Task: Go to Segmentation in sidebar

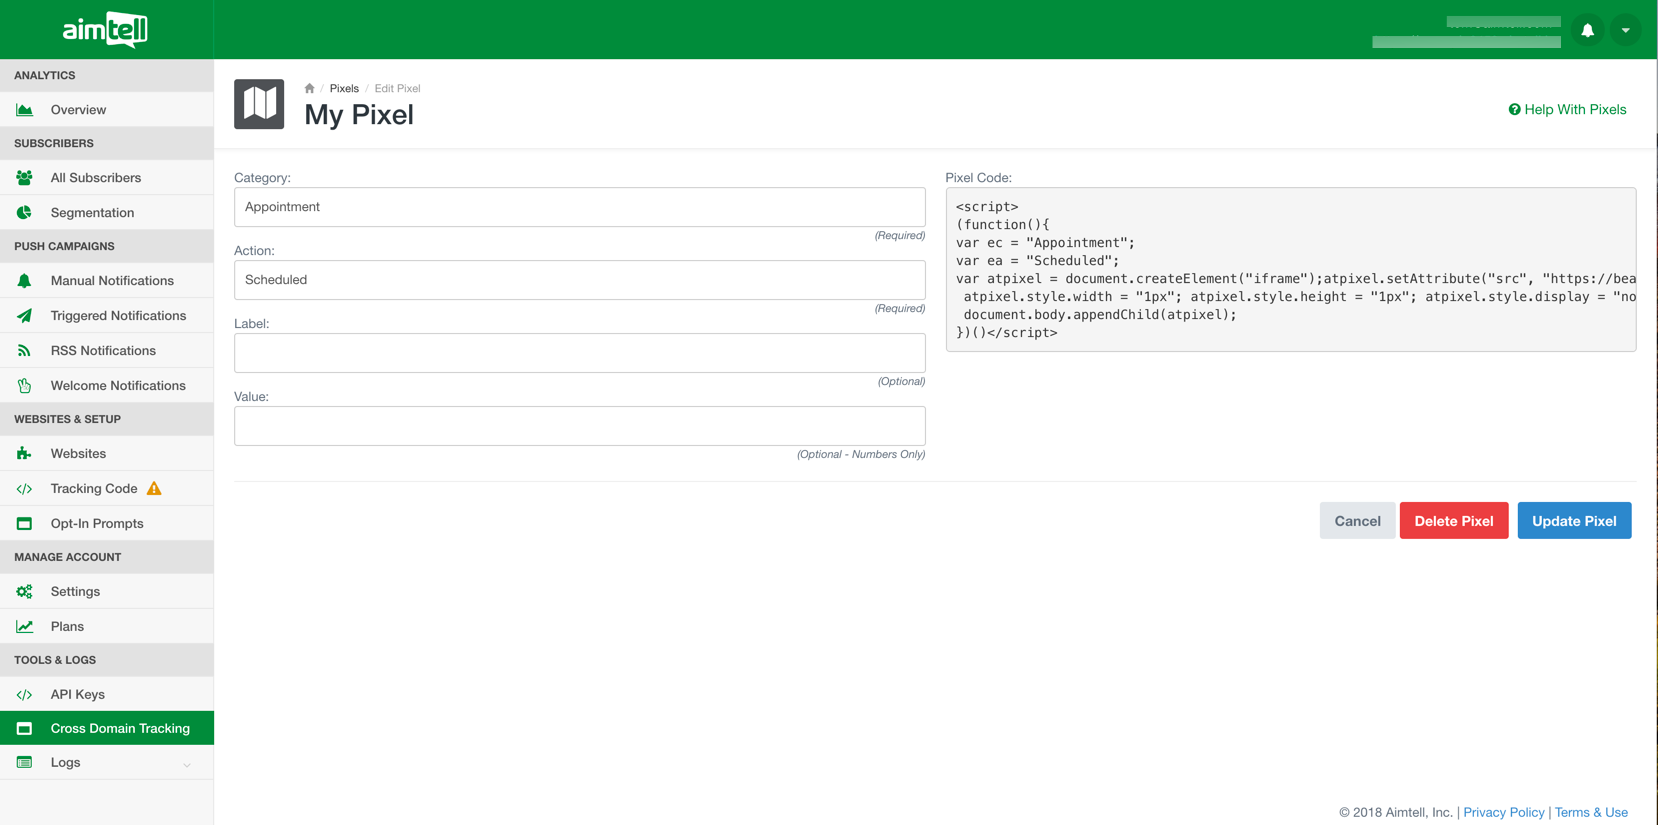Action: pyautogui.click(x=92, y=213)
